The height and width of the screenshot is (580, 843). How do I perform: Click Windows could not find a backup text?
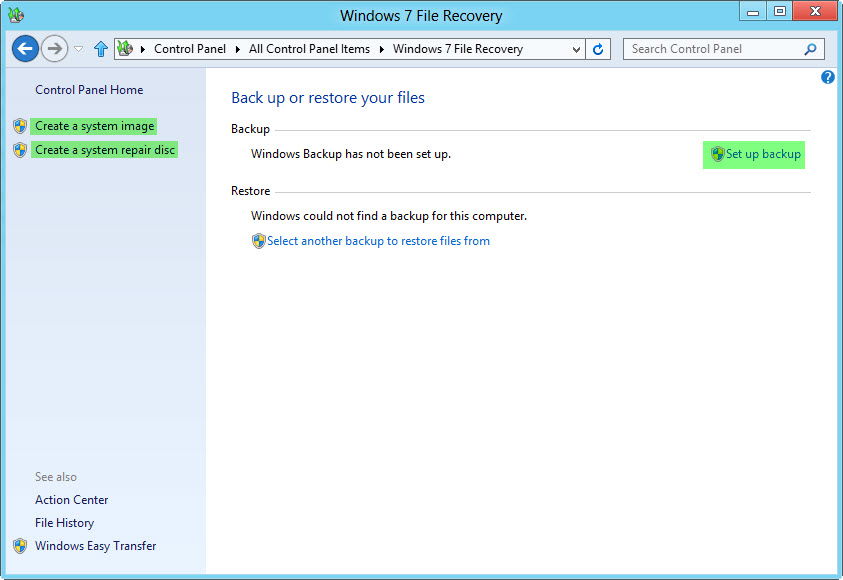coord(389,216)
